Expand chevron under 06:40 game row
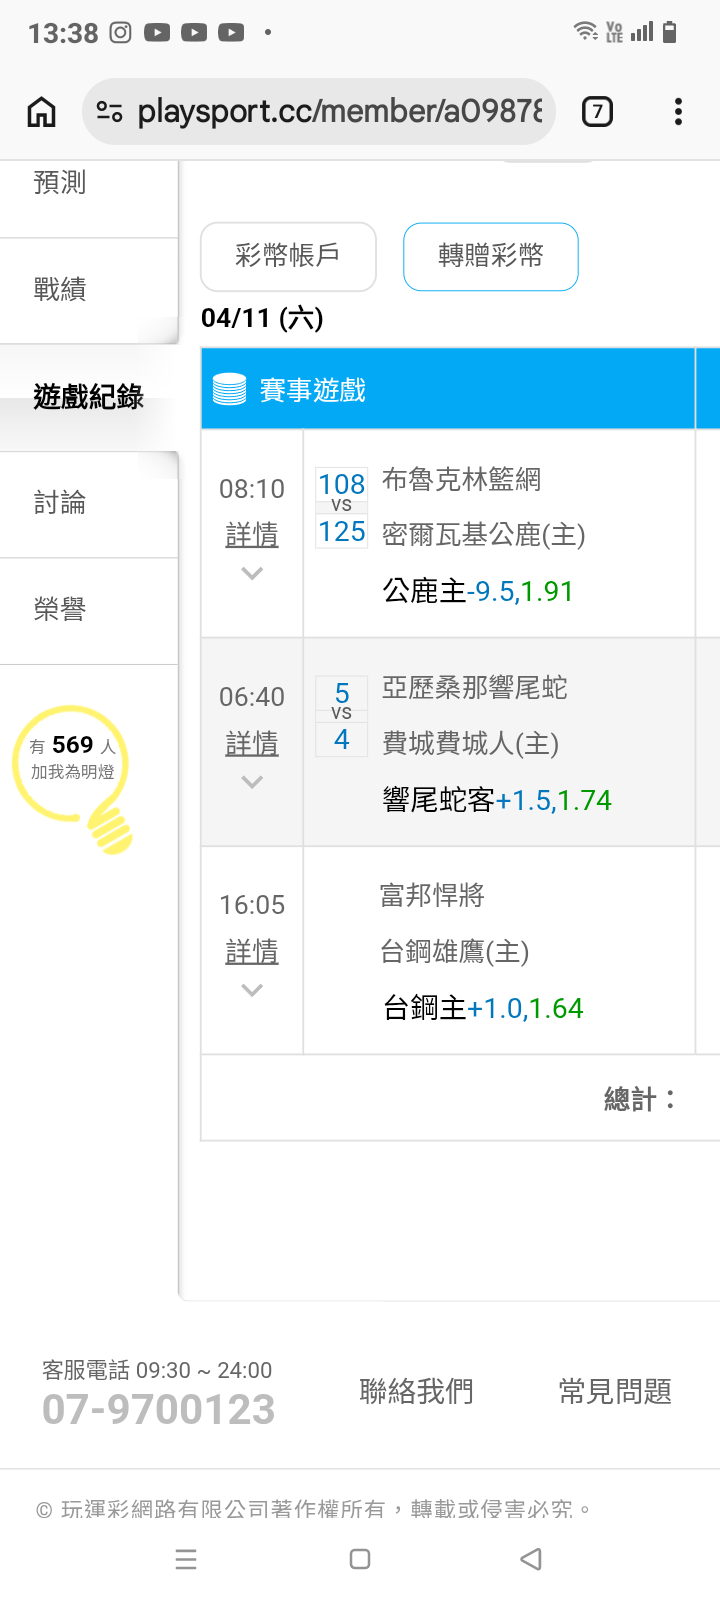 pyautogui.click(x=252, y=782)
